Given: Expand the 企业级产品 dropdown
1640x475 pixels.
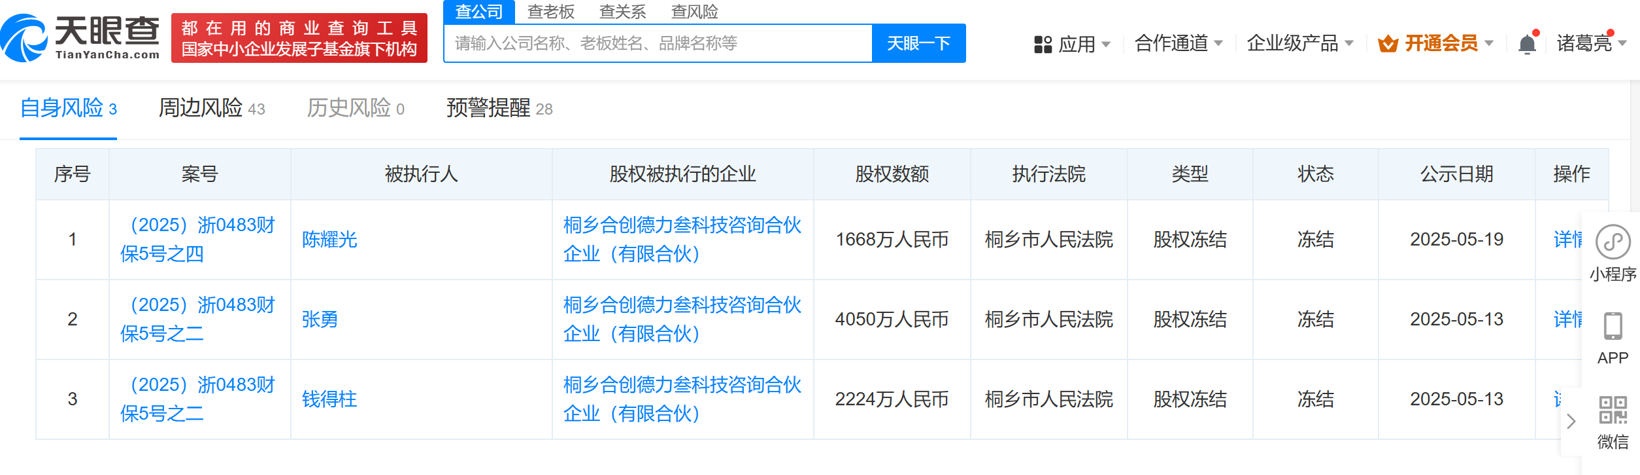Looking at the screenshot, I should (x=1299, y=44).
